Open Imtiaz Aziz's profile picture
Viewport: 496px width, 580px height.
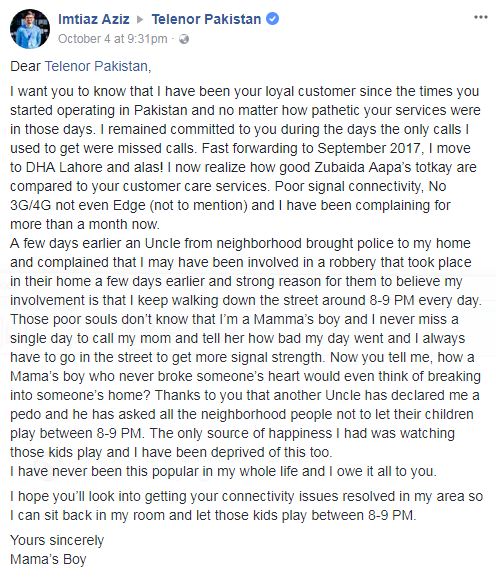click(30, 29)
